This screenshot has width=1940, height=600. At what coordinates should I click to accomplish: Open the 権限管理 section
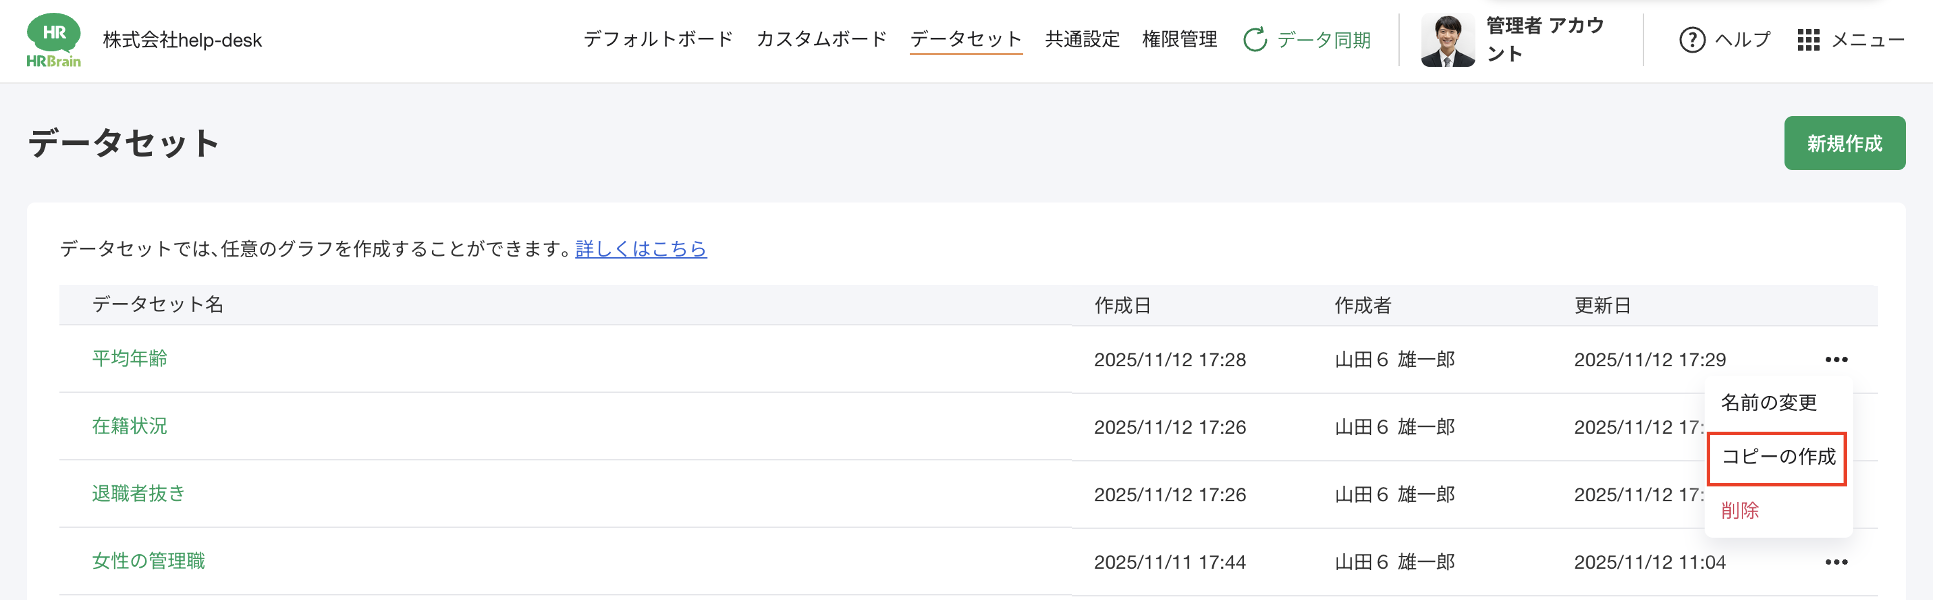1179,40
